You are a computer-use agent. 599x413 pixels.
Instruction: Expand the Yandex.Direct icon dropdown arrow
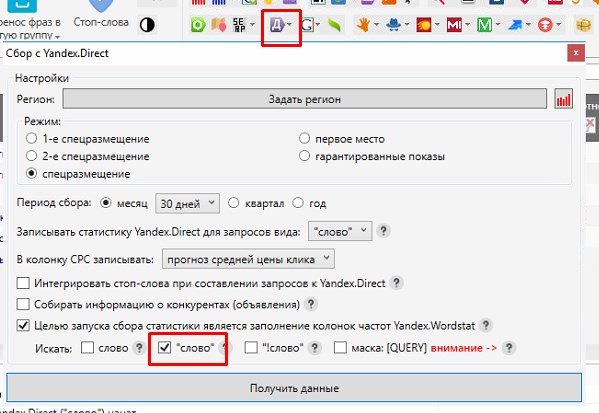click(x=289, y=24)
